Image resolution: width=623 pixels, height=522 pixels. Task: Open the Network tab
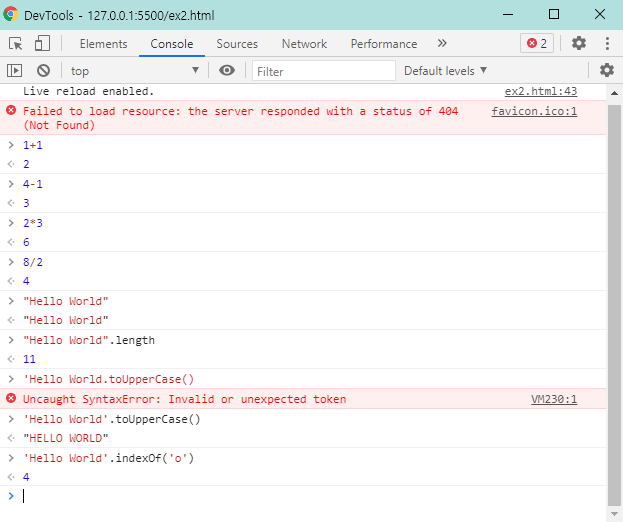(304, 44)
